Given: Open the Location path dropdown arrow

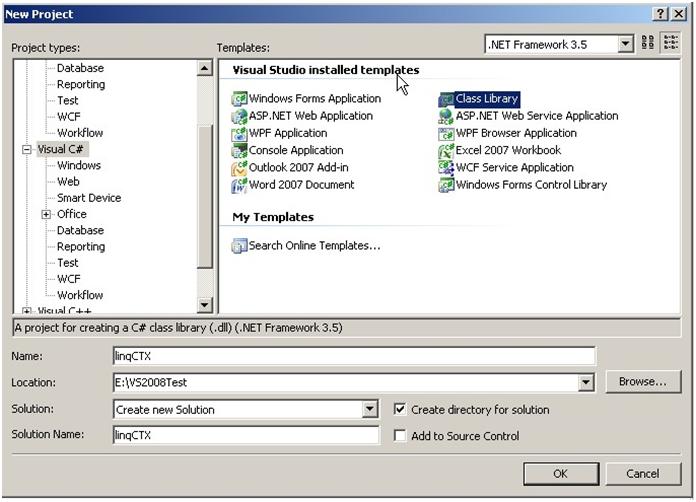Looking at the screenshot, I should coord(586,383).
